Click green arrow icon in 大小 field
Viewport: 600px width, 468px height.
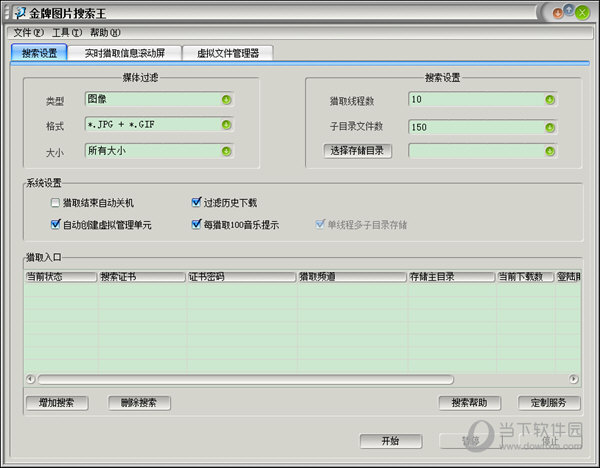(x=226, y=151)
